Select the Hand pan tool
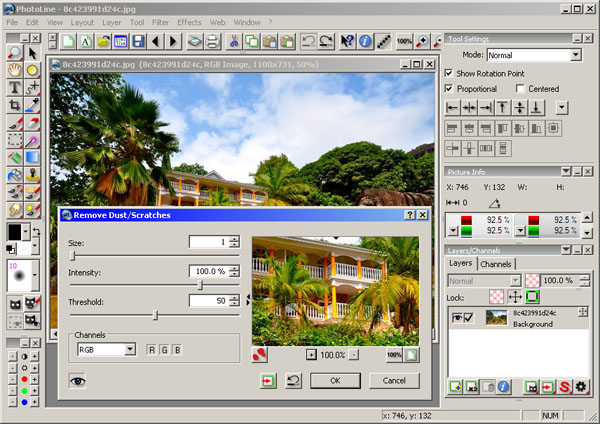The height and width of the screenshot is (424, 600). click(15, 70)
